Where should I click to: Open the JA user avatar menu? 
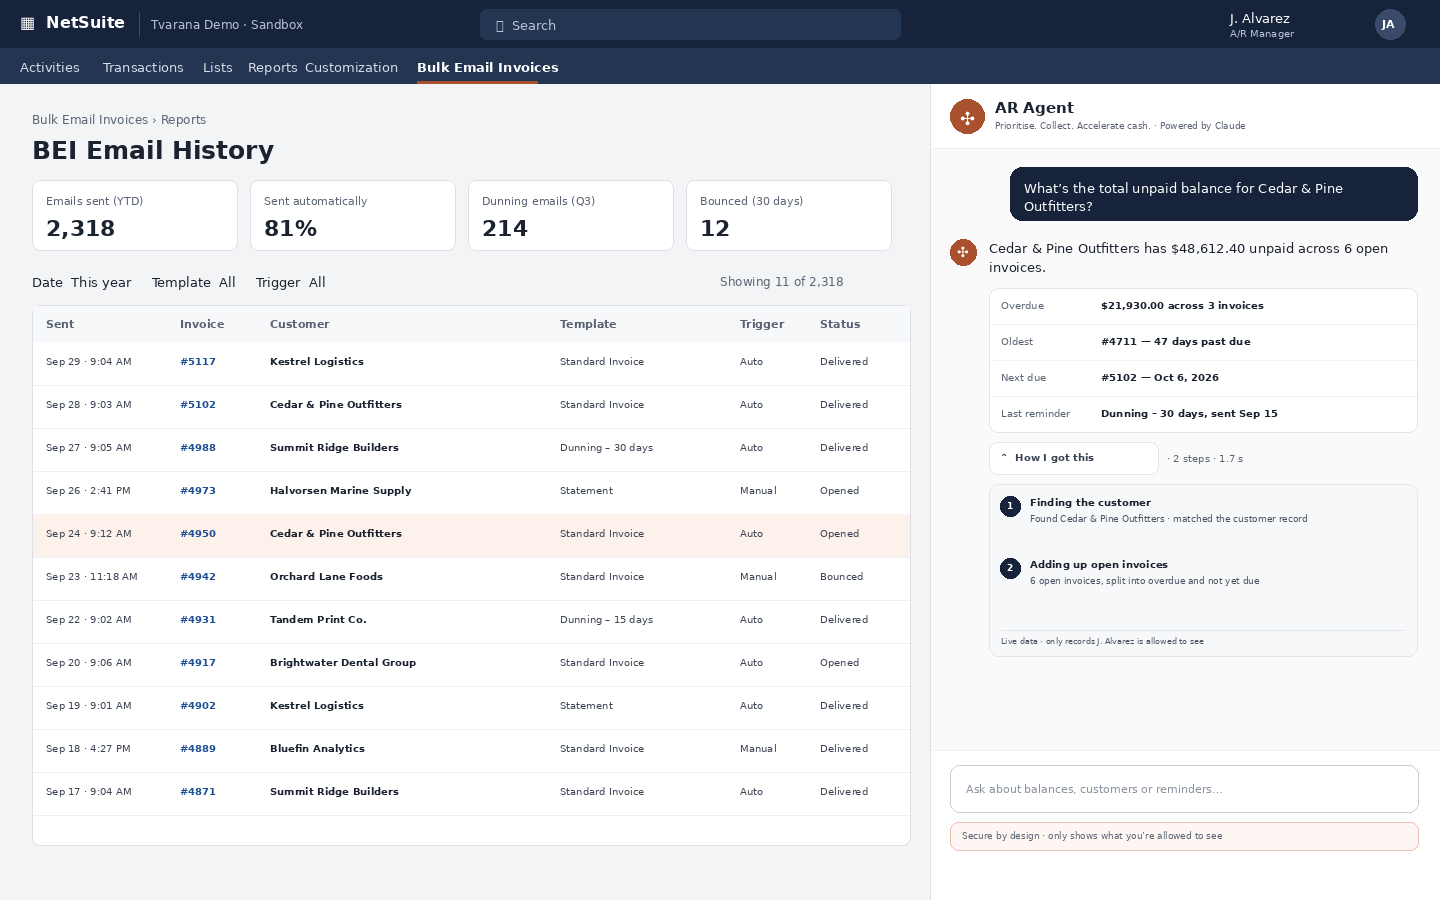click(1389, 25)
